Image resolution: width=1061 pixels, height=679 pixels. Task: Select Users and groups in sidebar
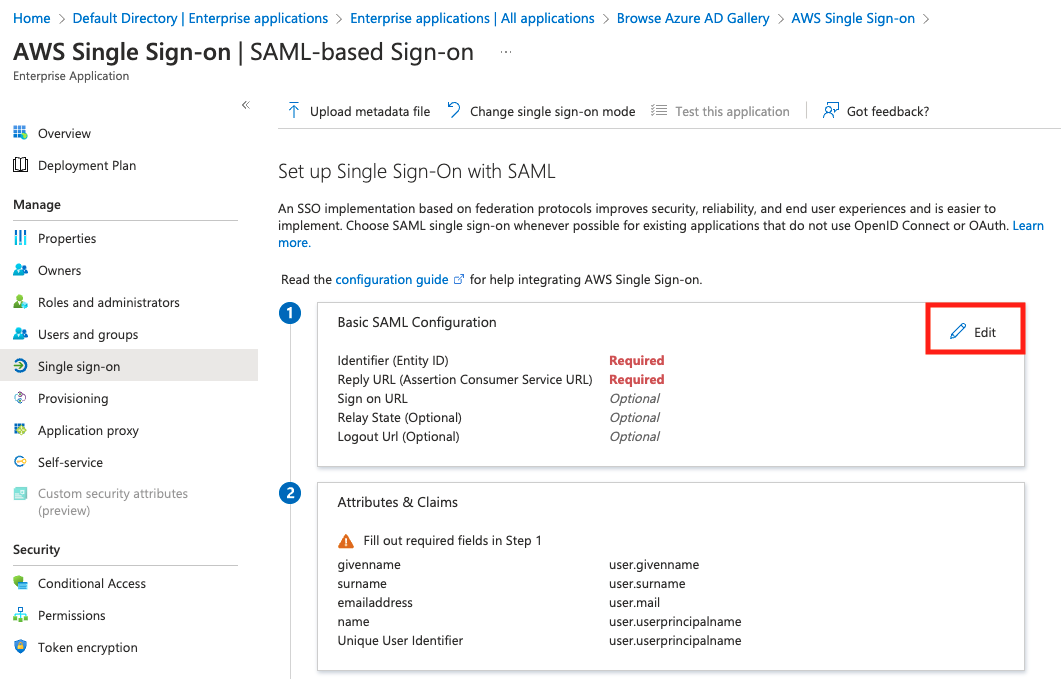pyautogui.click(x=88, y=334)
